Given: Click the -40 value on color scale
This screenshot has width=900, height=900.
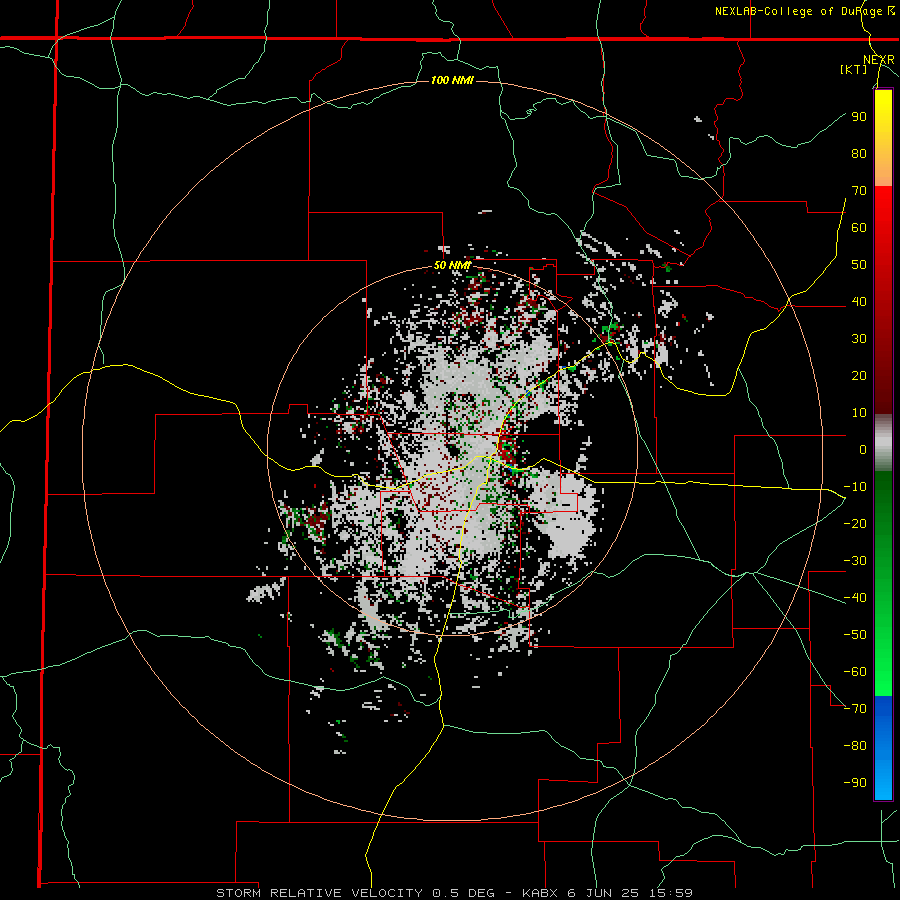Looking at the screenshot, I should [855, 598].
